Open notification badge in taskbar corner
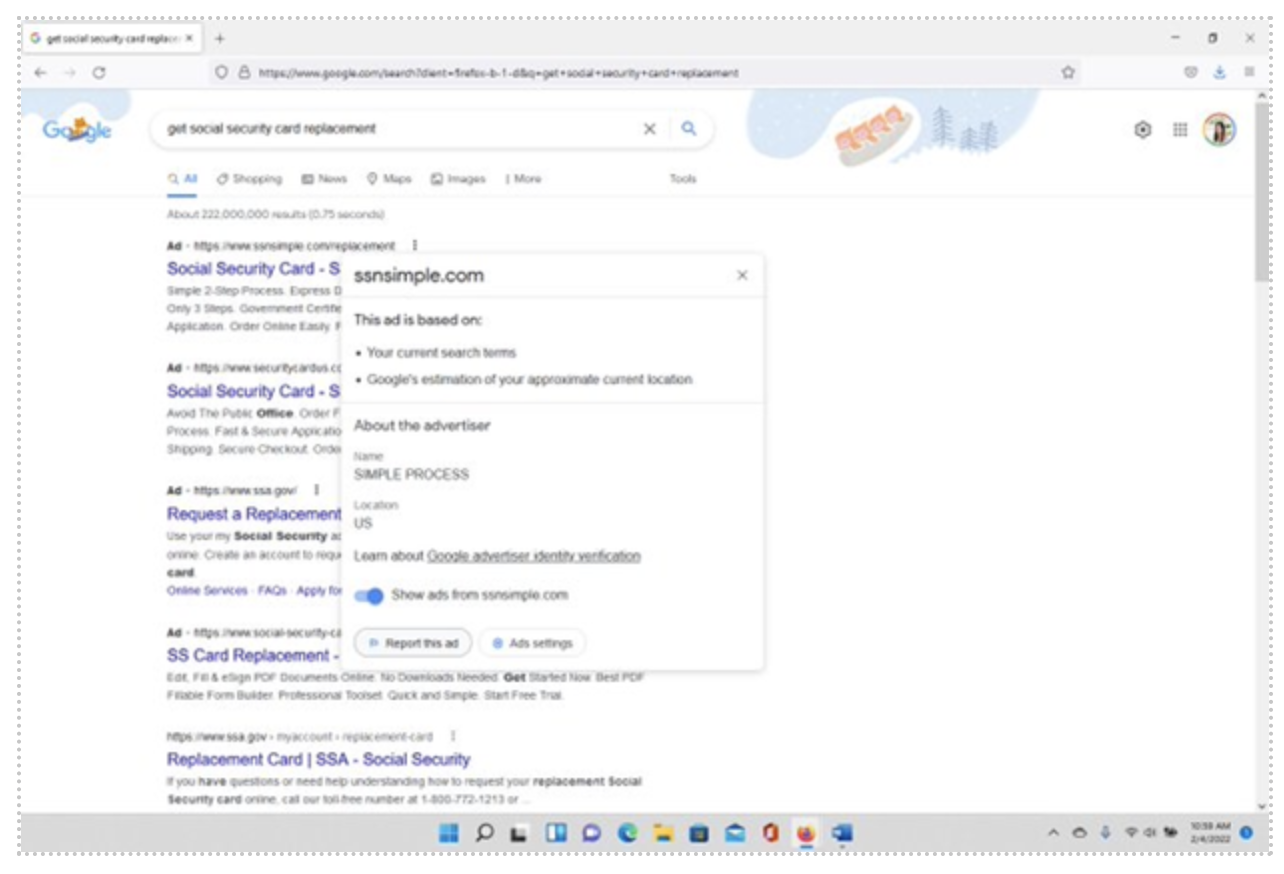Viewport: 1284px width, 874px height. (1246, 833)
